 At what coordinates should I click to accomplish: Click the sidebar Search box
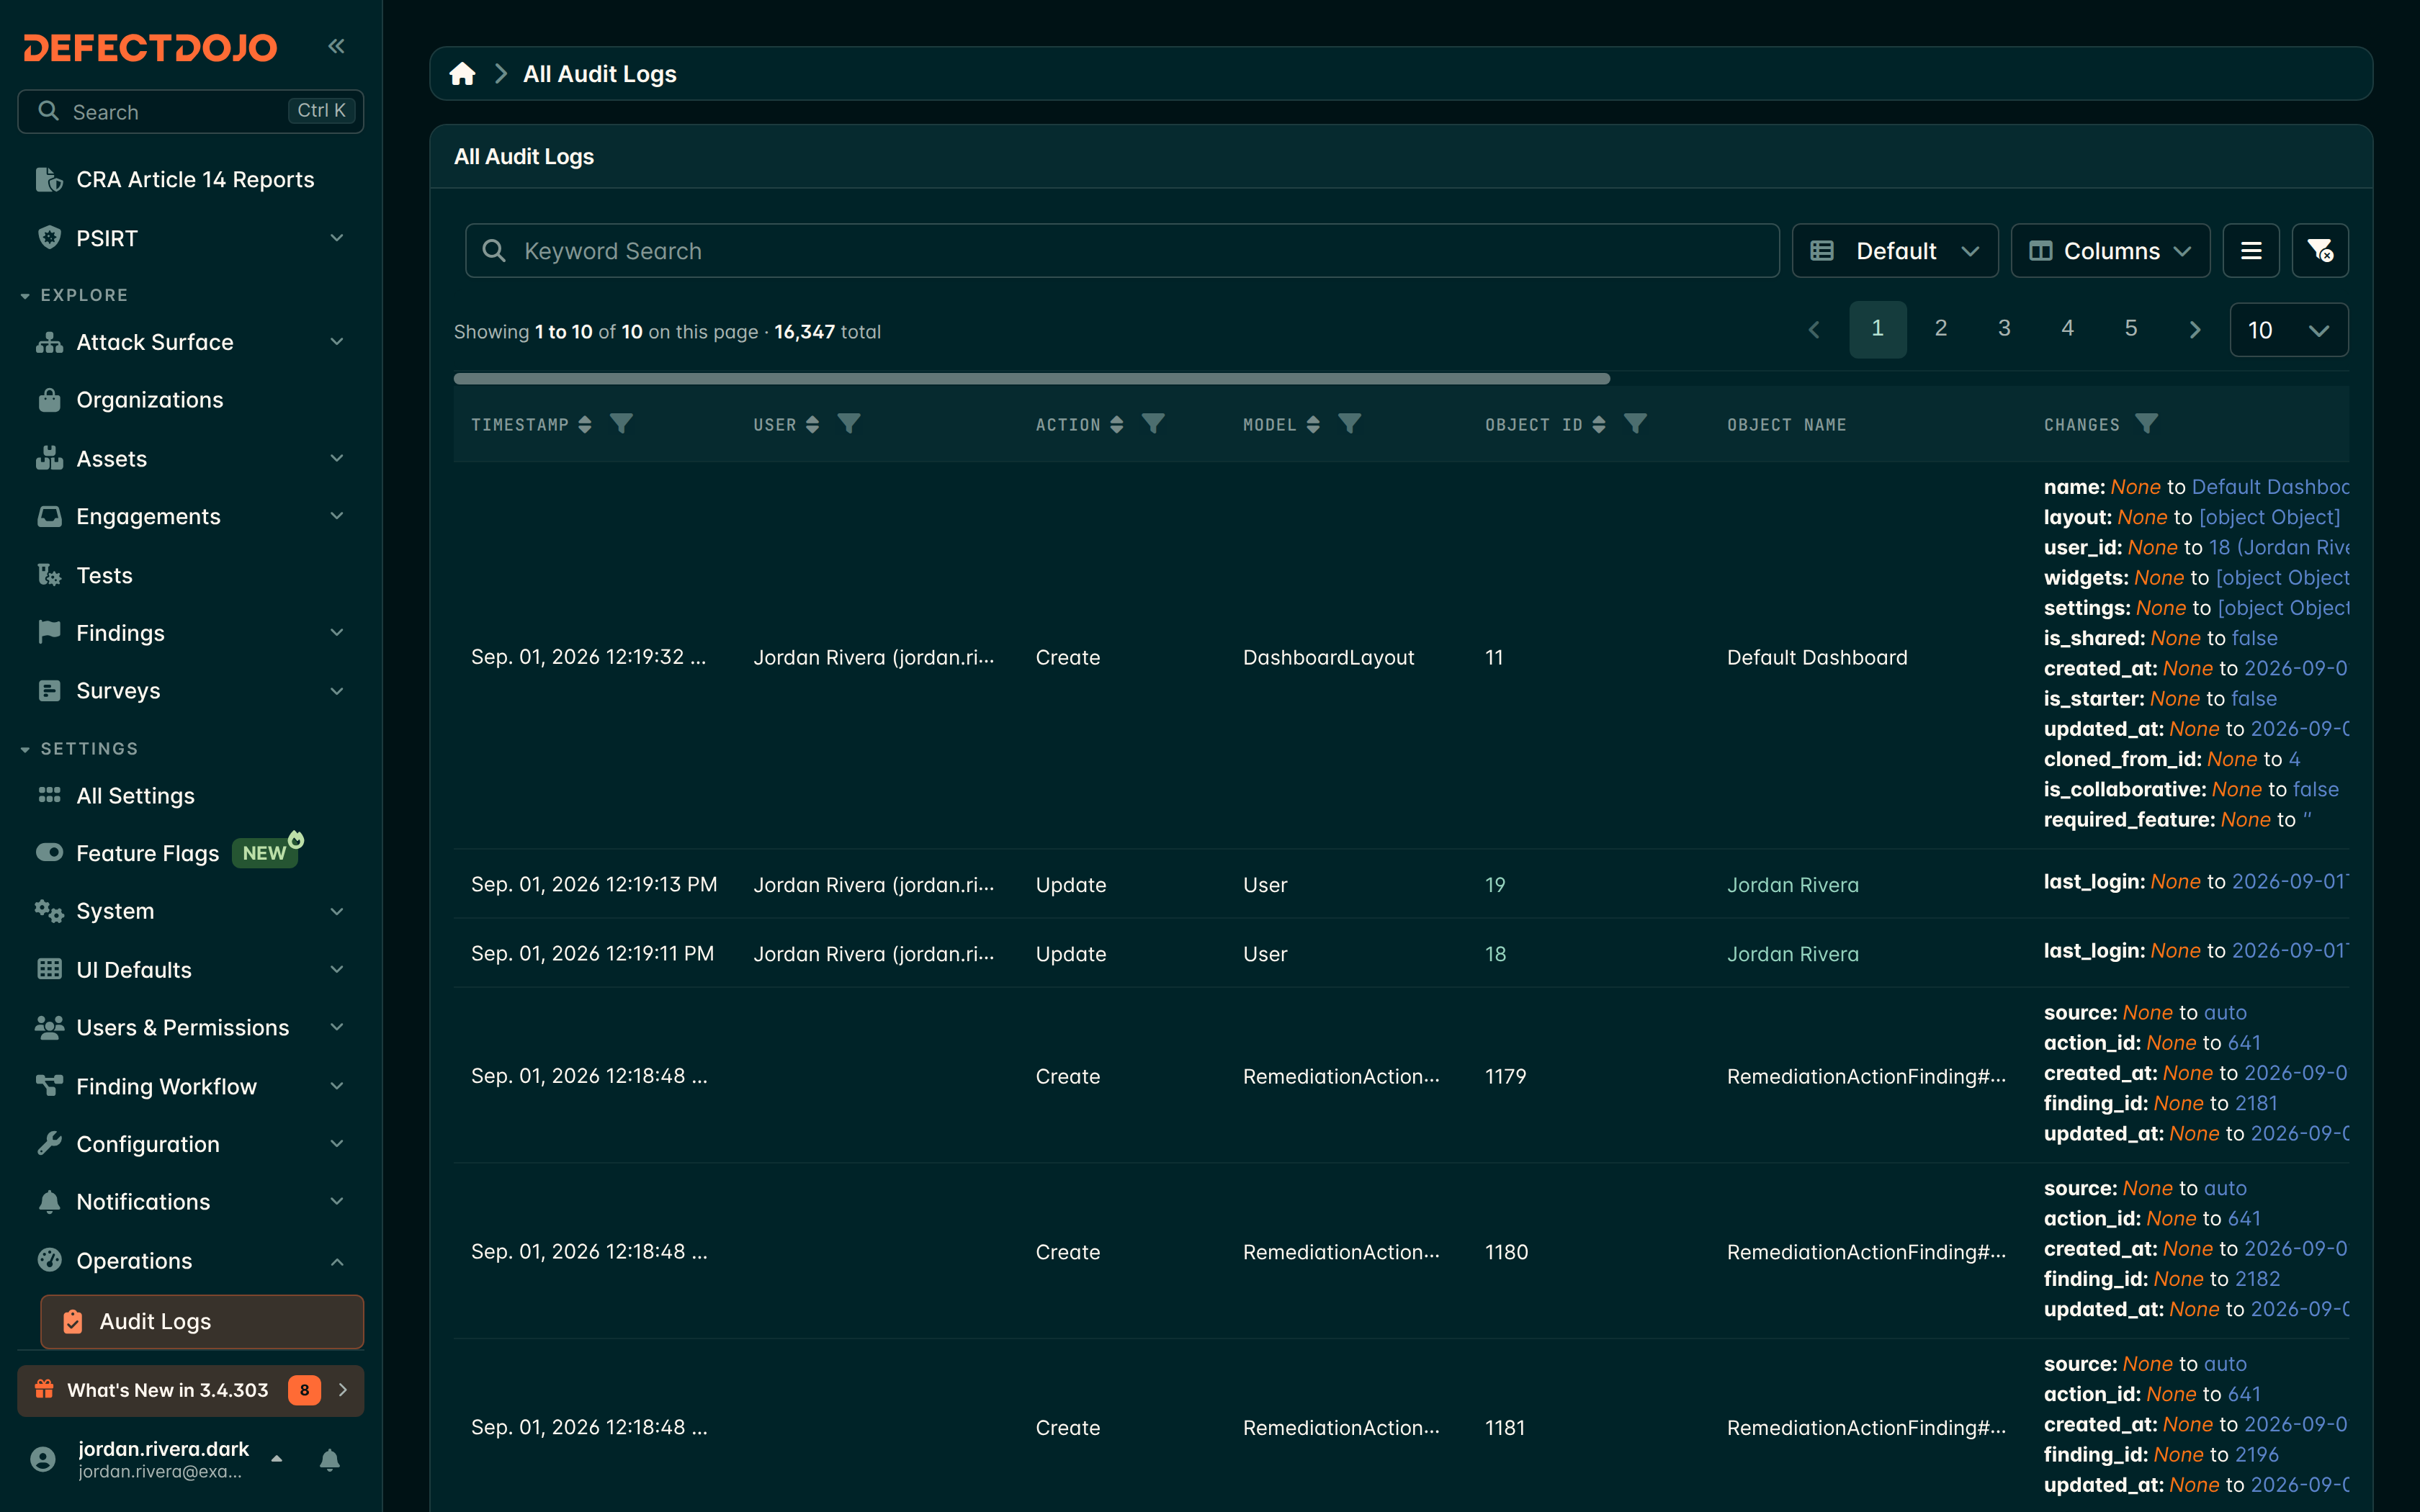(x=190, y=111)
